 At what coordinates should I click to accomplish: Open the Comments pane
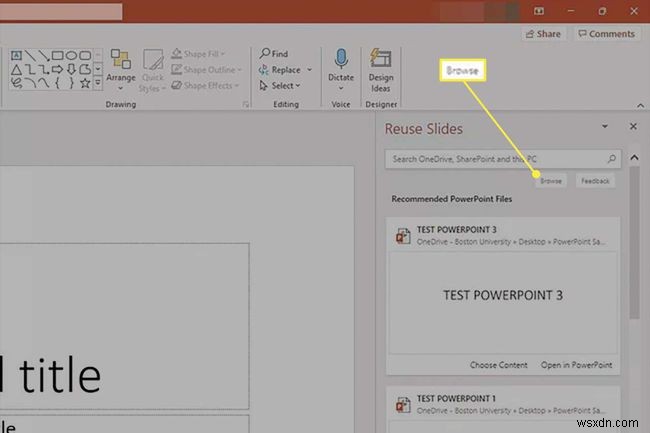(606, 34)
